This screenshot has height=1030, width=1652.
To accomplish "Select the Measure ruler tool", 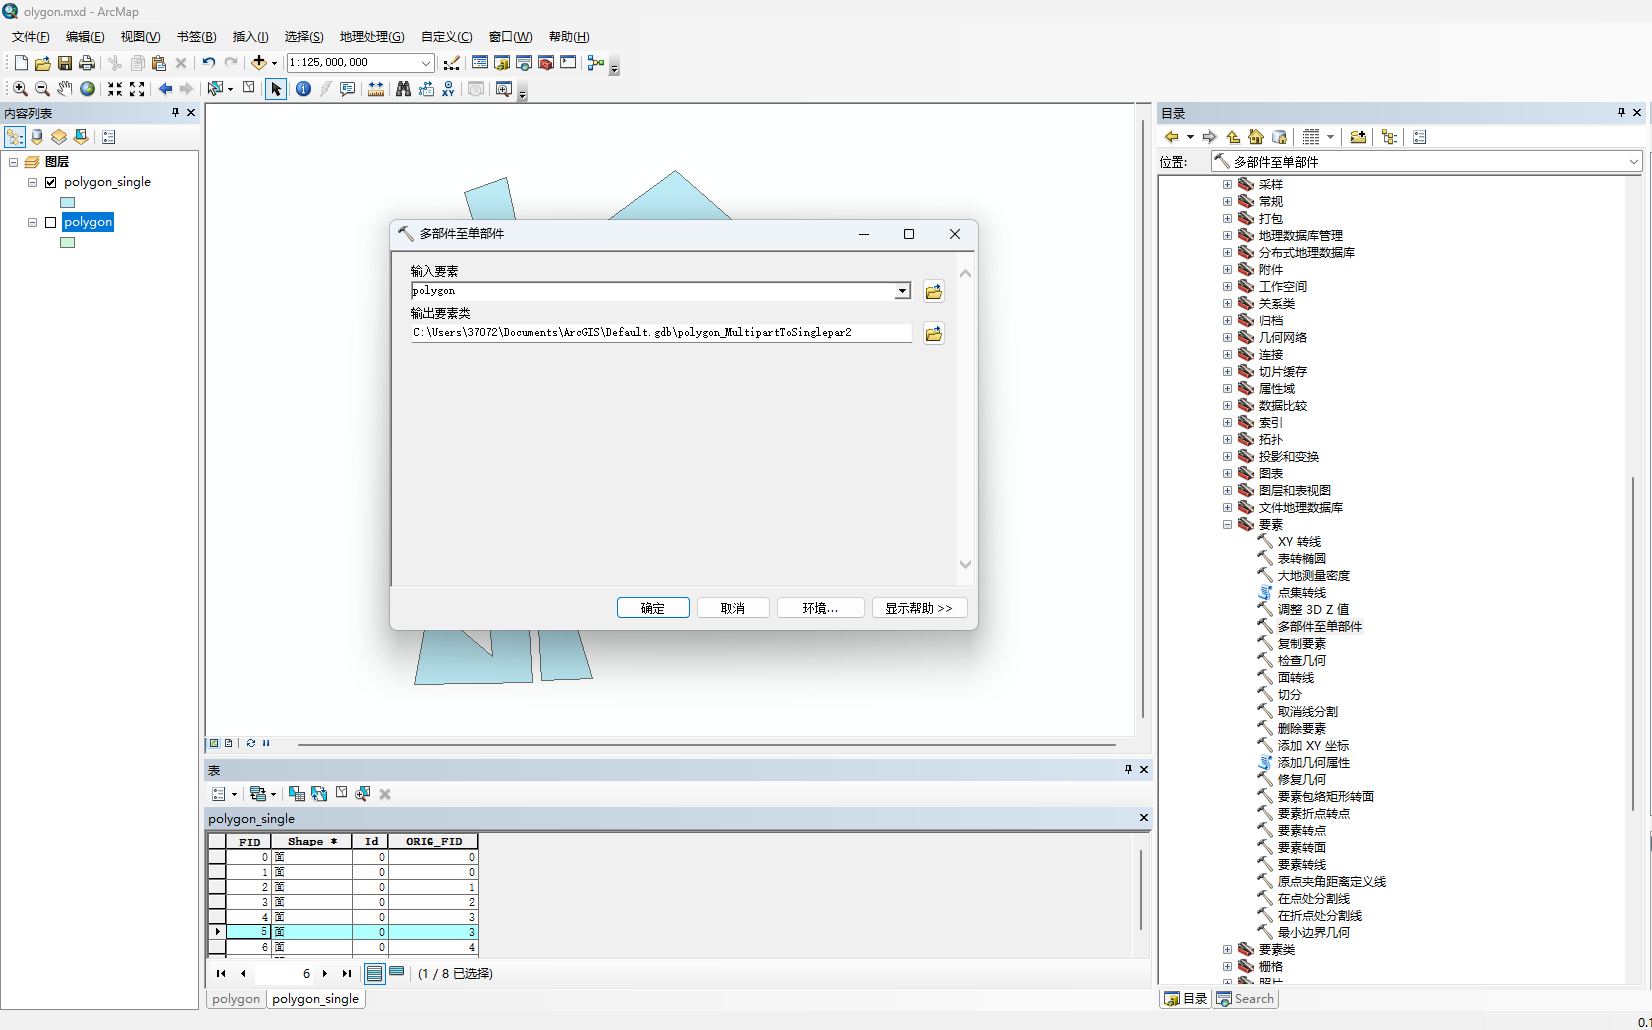I will coord(376,89).
